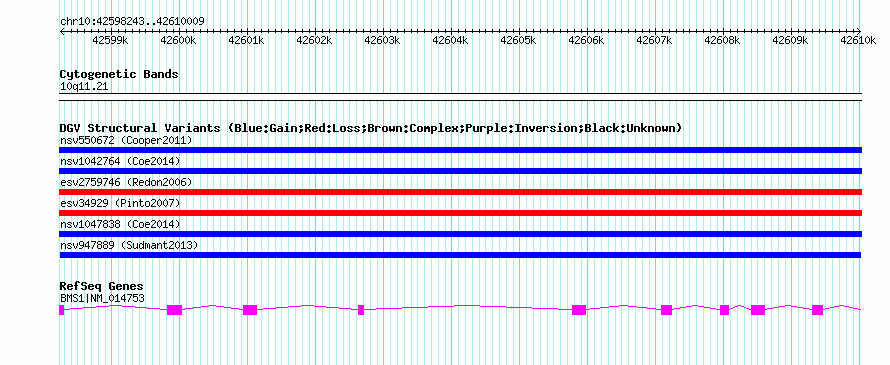This screenshot has width=890, height=365.
Task: Select the 42605k ruler tick label
Action: pyautogui.click(x=518, y=40)
